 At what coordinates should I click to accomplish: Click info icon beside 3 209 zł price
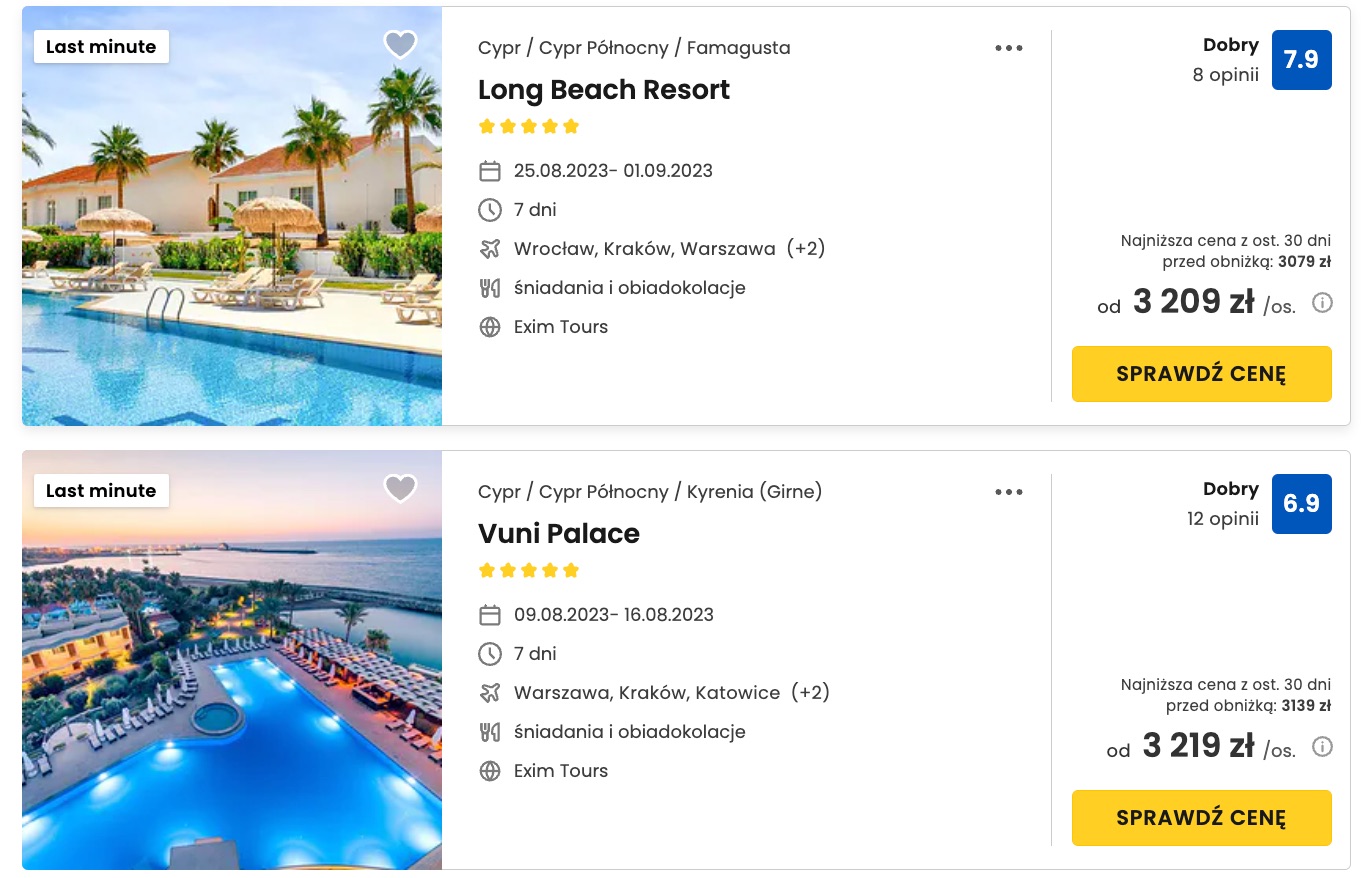[x=1322, y=303]
